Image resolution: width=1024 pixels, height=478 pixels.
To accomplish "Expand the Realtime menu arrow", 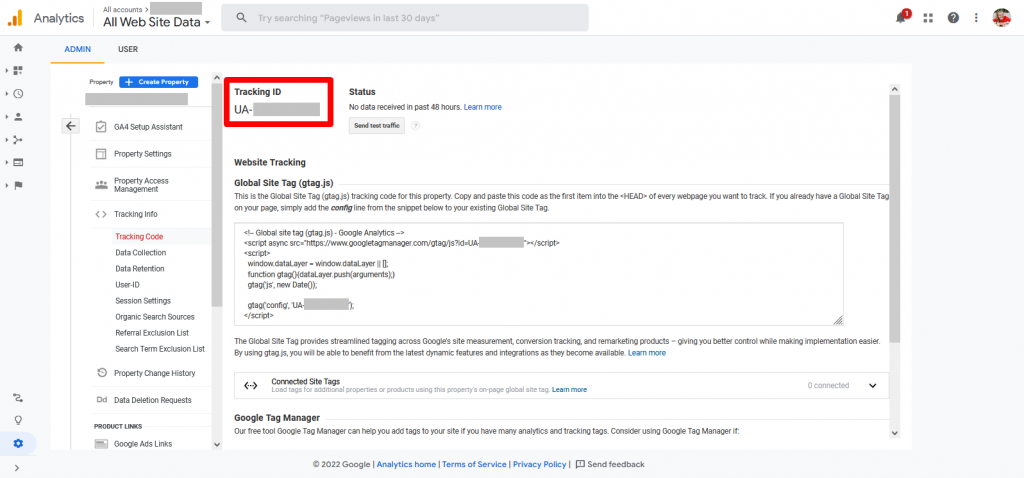I will tap(7, 93).
